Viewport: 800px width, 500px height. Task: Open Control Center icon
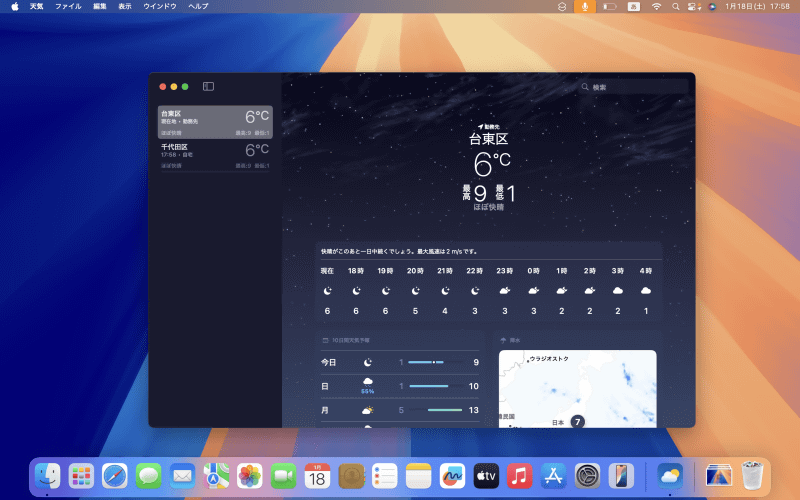click(x=694, y=7)
